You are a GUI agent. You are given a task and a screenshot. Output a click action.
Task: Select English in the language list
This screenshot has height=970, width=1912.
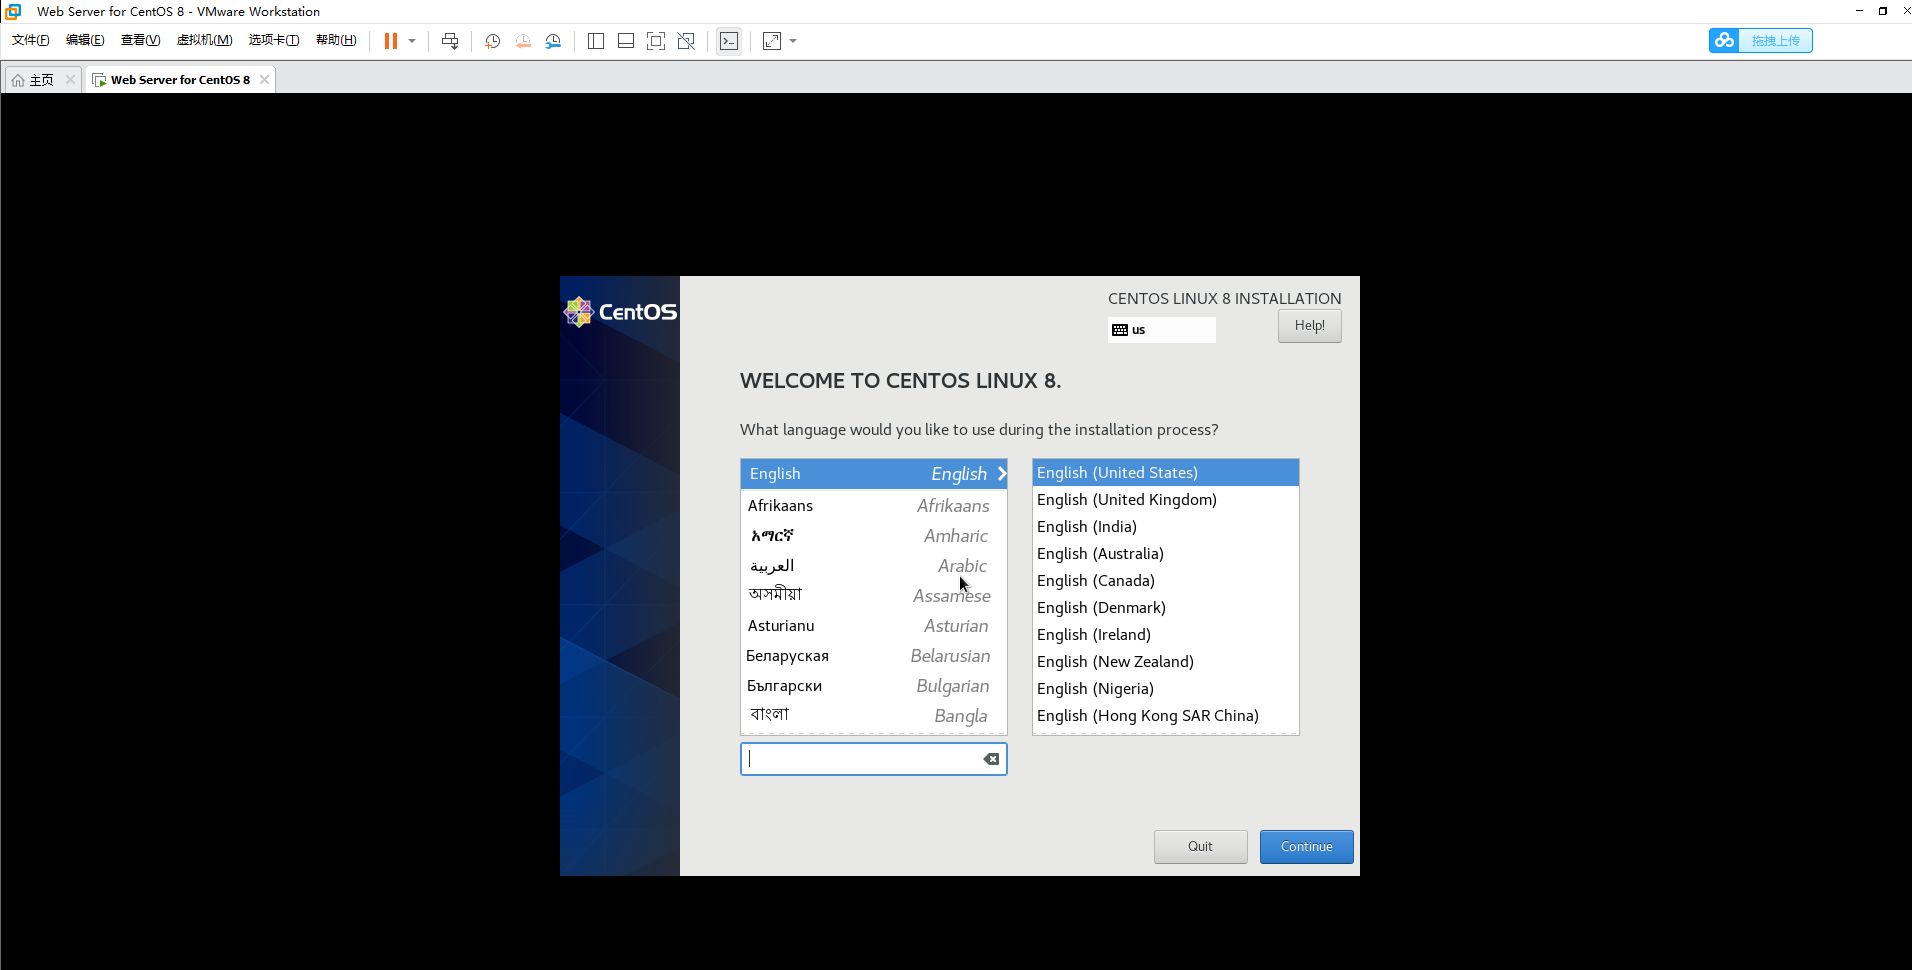click(874, 474)
